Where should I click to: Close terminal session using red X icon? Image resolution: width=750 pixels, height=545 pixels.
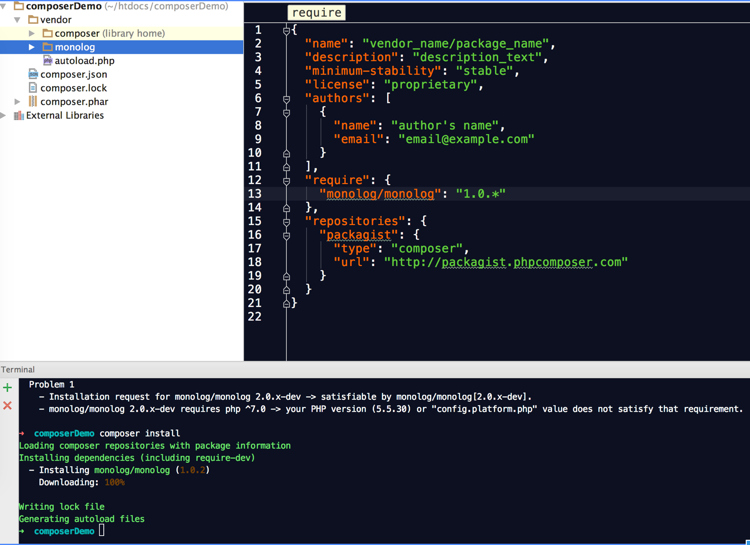point(8,405)
